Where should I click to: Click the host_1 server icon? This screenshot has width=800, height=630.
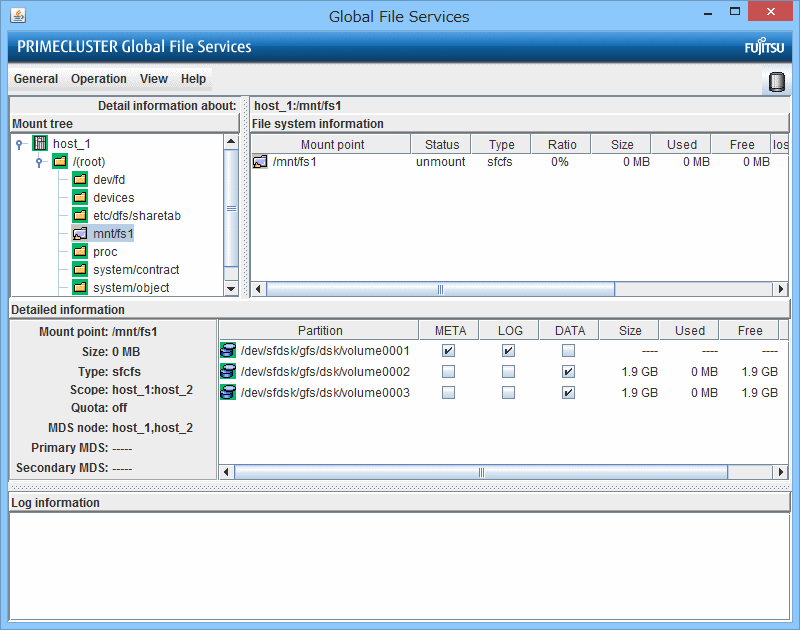pos(40,143)
